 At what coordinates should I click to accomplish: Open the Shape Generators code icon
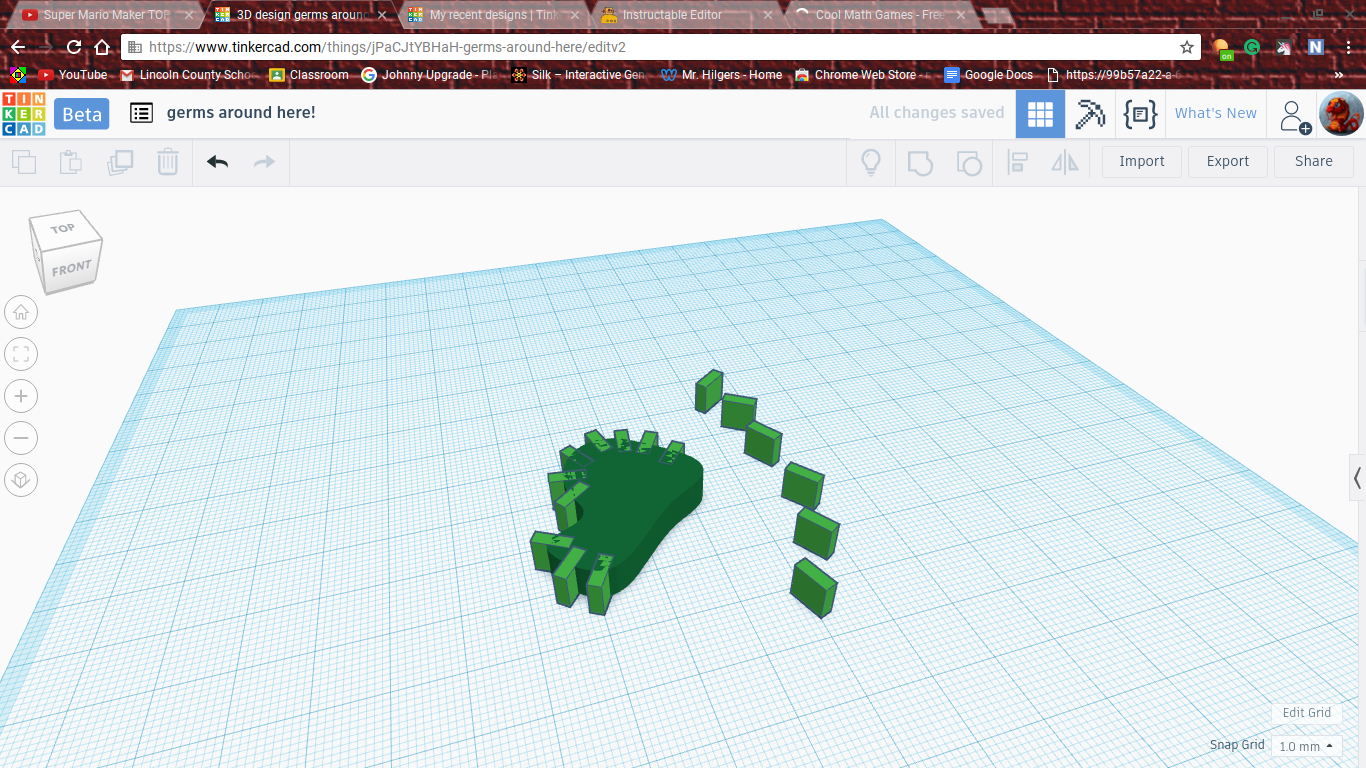pyautogui.click(x=1140, y=114)
